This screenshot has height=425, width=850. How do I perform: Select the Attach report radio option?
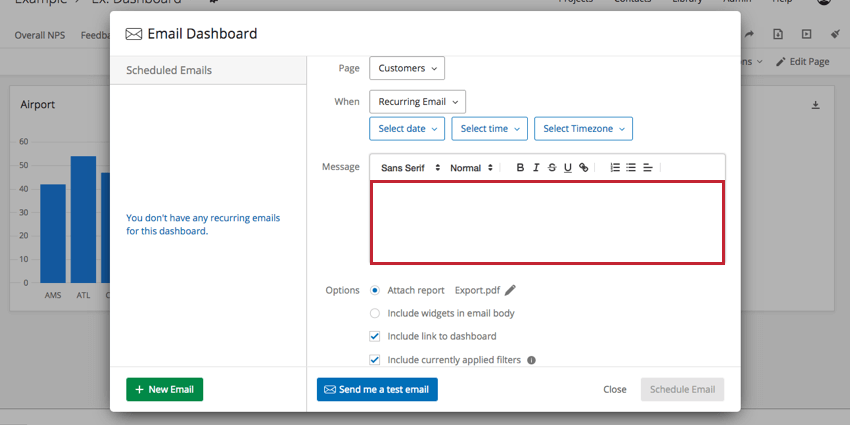(375, 290)
